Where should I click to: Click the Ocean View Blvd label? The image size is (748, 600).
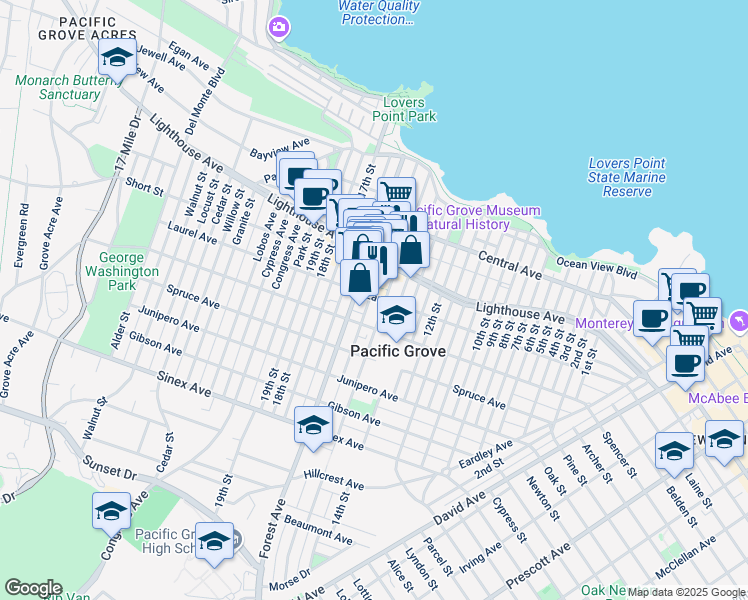[597, 269]
